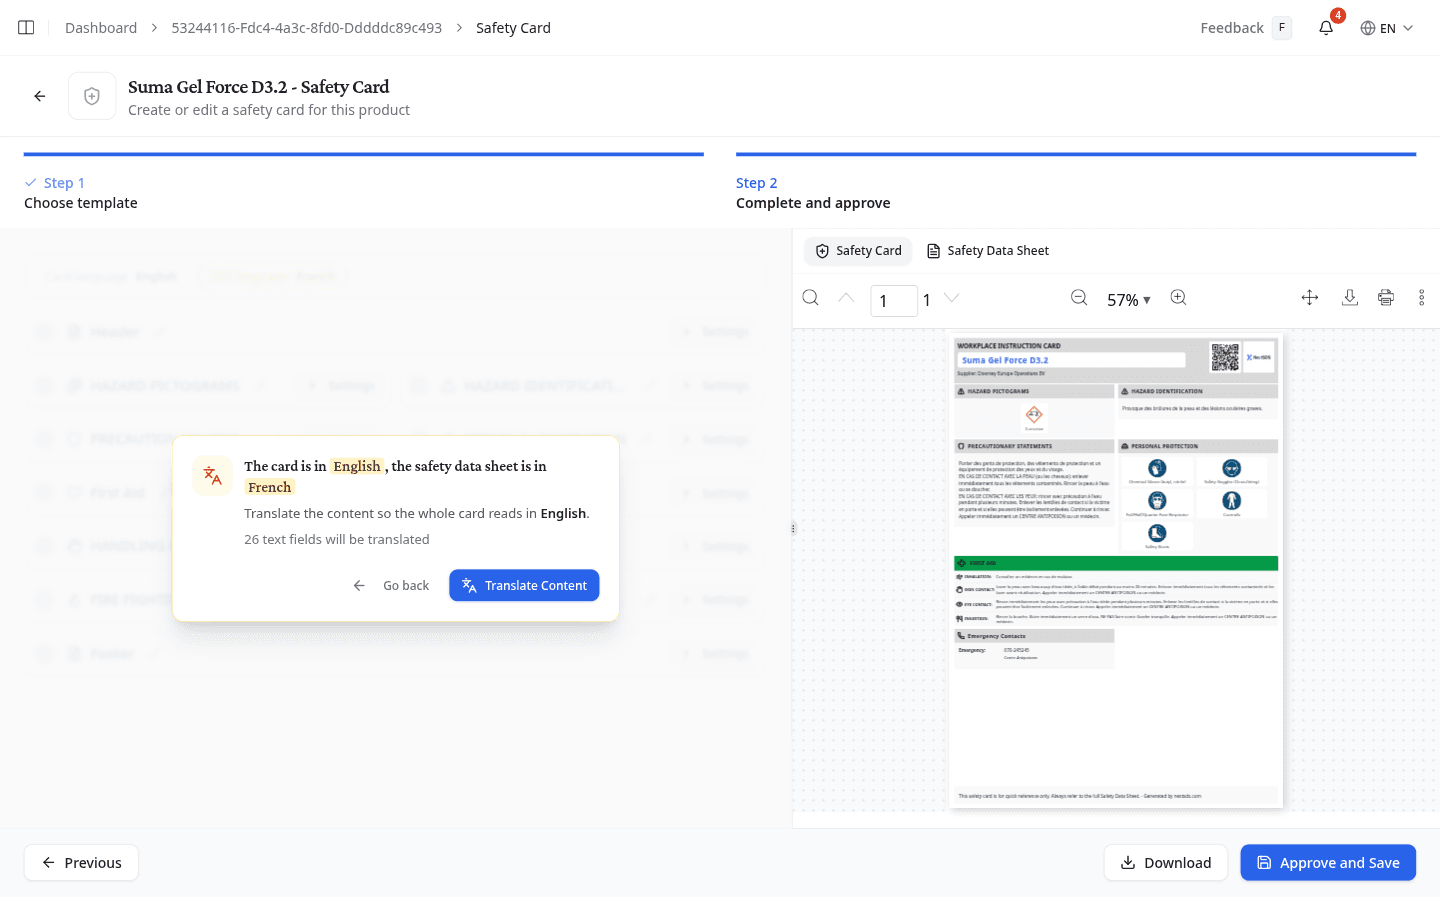The width and height of the screenshot is (1440, 900).
Task: Click the Previous button
Action: point(81,863)
